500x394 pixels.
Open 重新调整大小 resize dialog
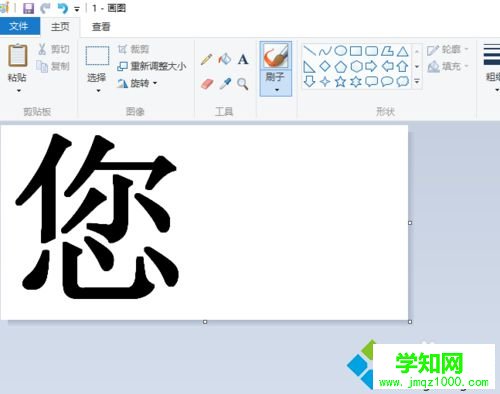(x=151, y=66)
